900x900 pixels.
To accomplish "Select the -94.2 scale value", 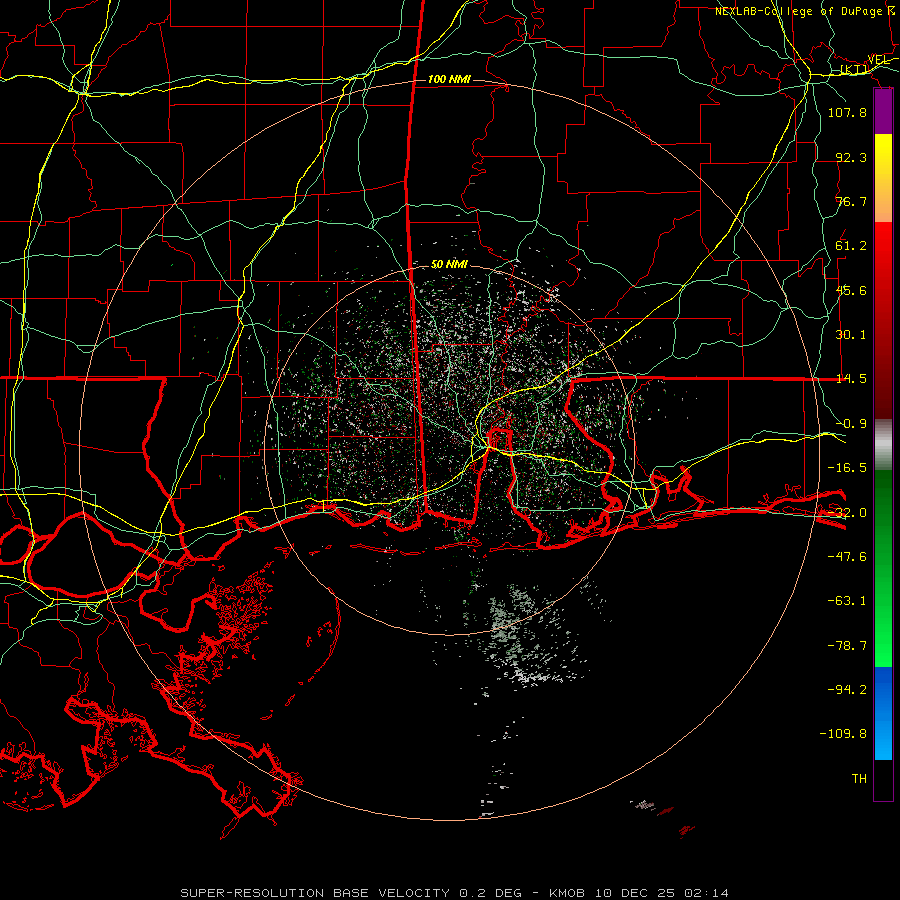I will coord(847,690).
